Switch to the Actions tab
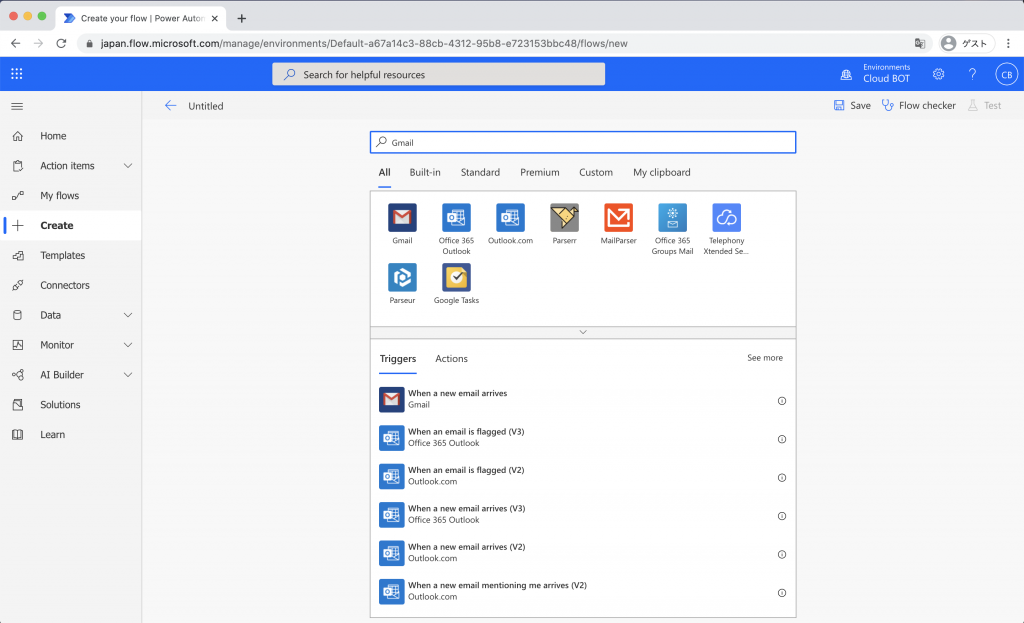Screen dimensions: 1024x623 (x=451, y=359)
